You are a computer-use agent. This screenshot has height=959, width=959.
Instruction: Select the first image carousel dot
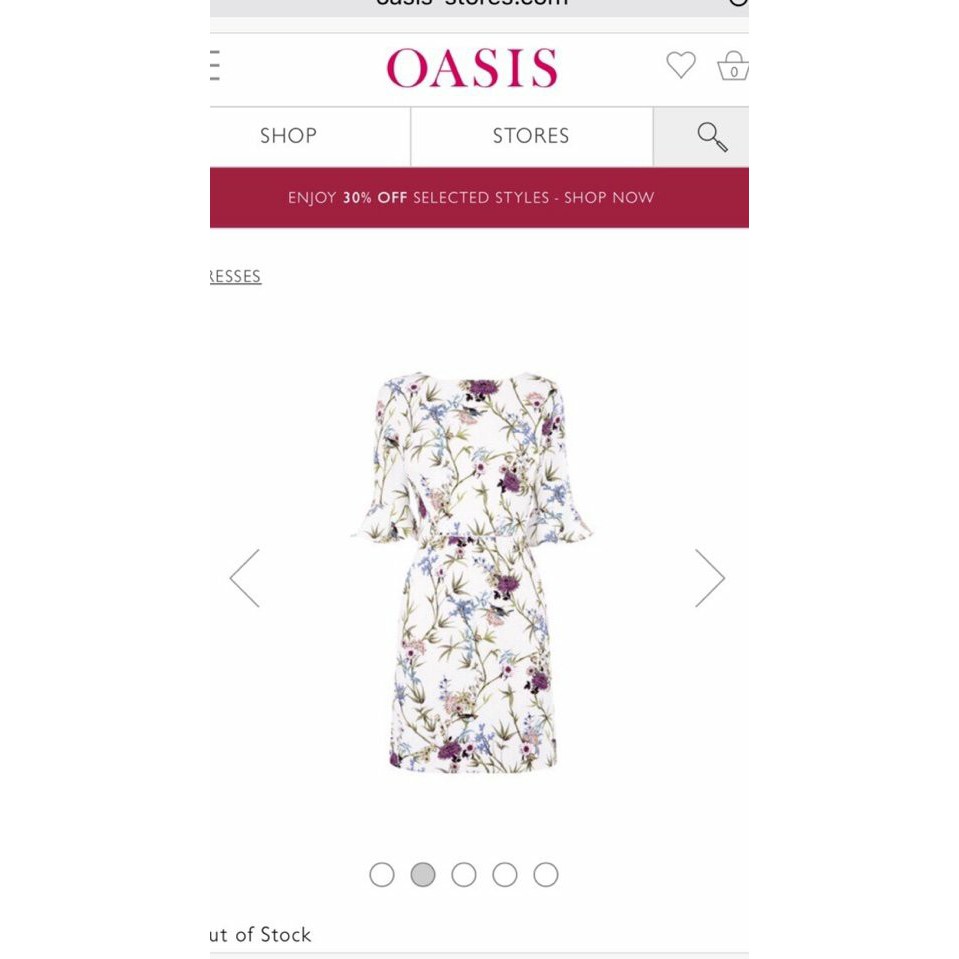[x=382, y=875]
